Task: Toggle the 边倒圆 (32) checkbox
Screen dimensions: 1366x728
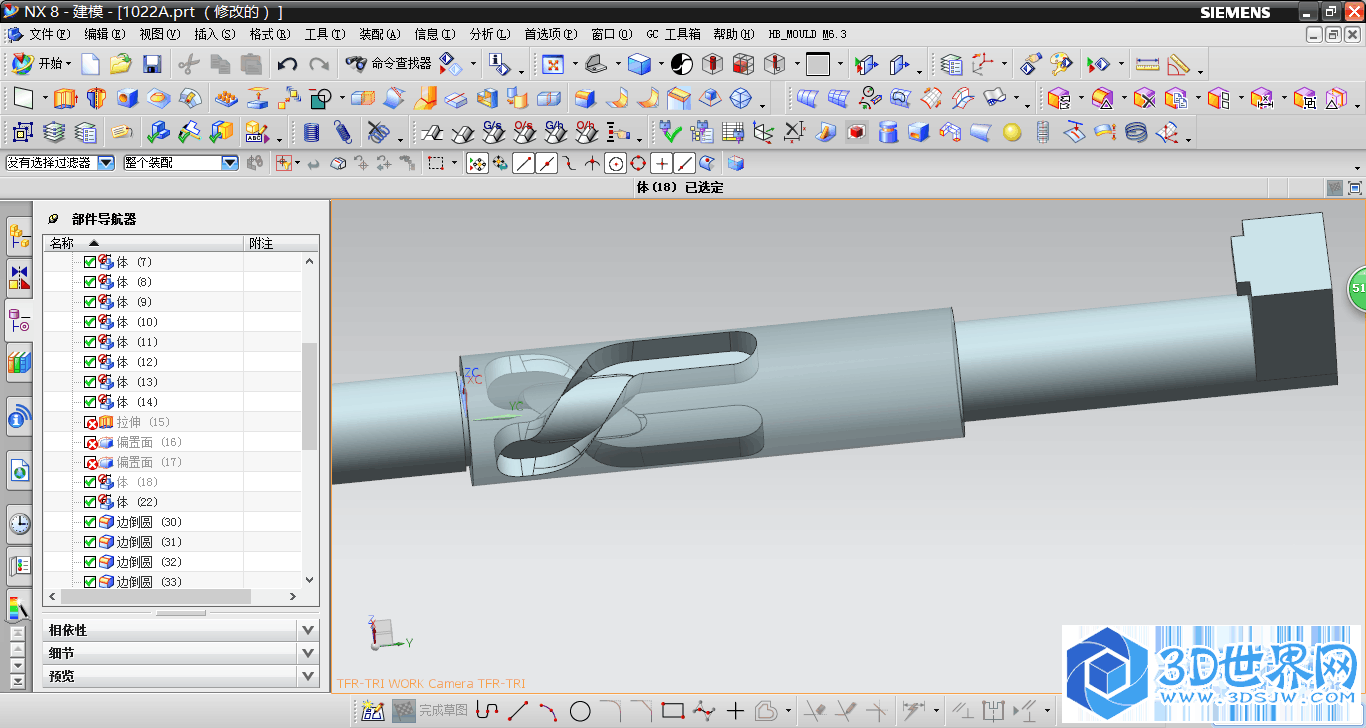Action: coord(90,562)
